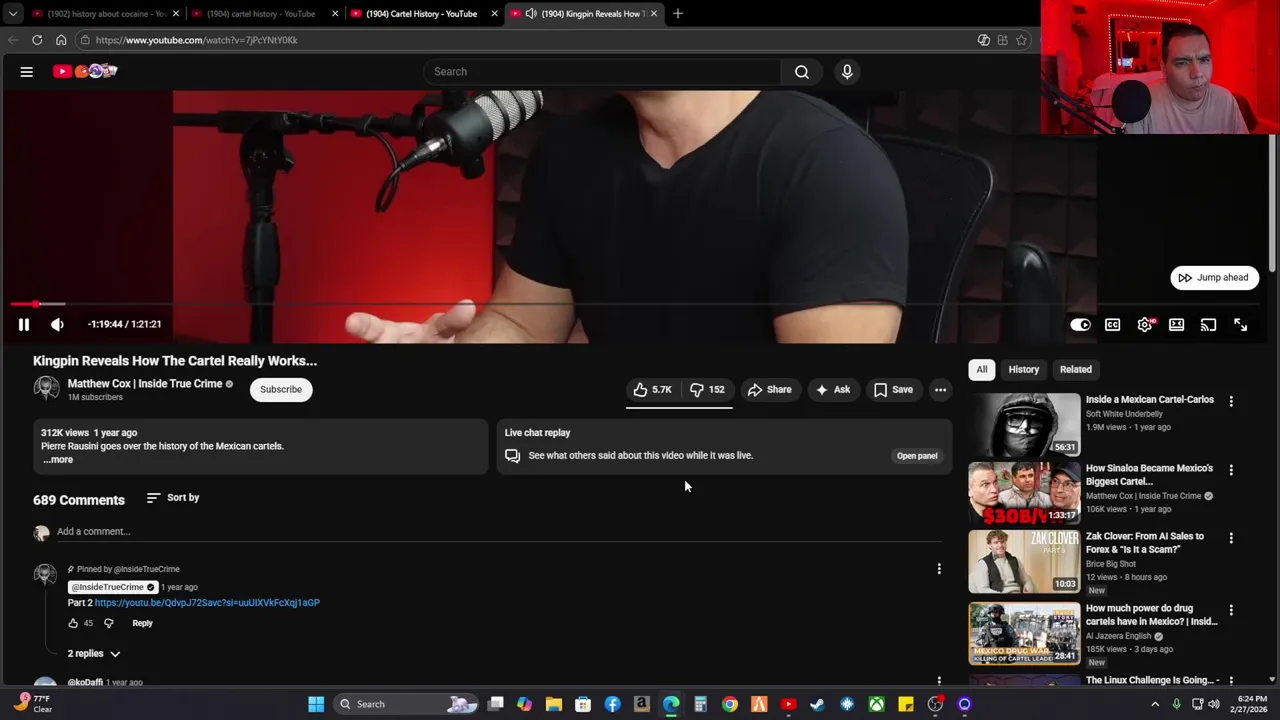Dislike the pinned comment

(x=109, y=623)
